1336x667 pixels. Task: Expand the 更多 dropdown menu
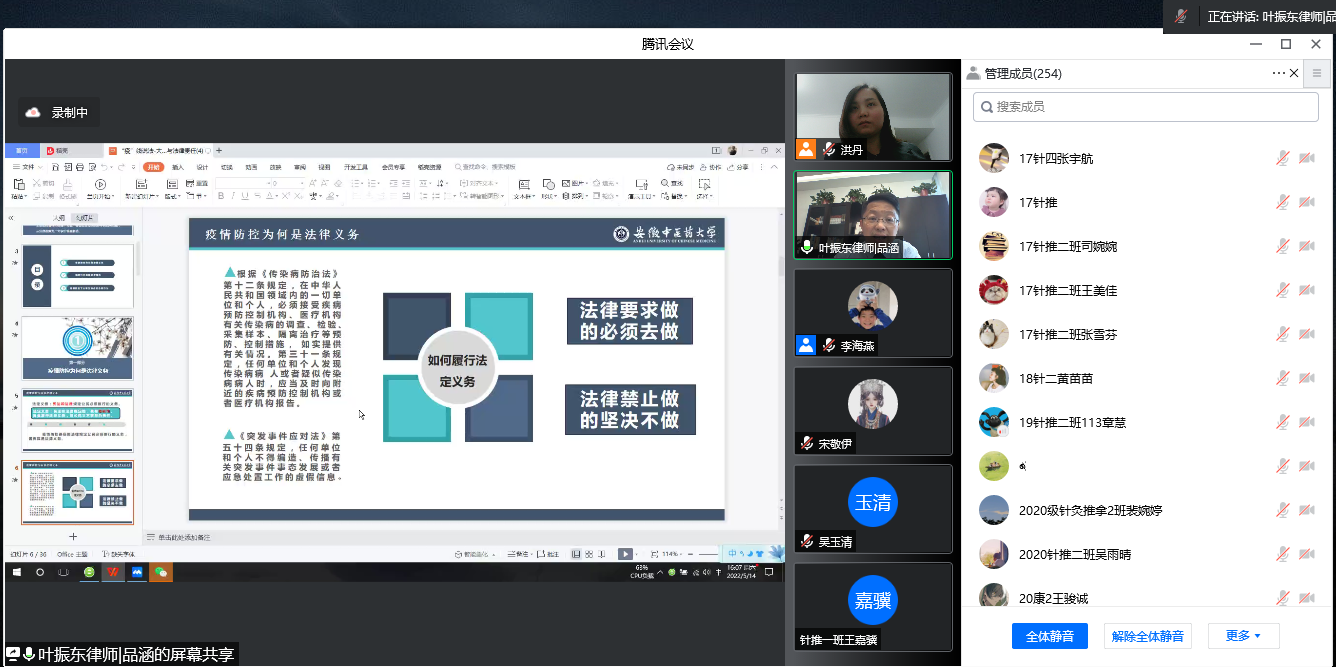click(1243, 636)
